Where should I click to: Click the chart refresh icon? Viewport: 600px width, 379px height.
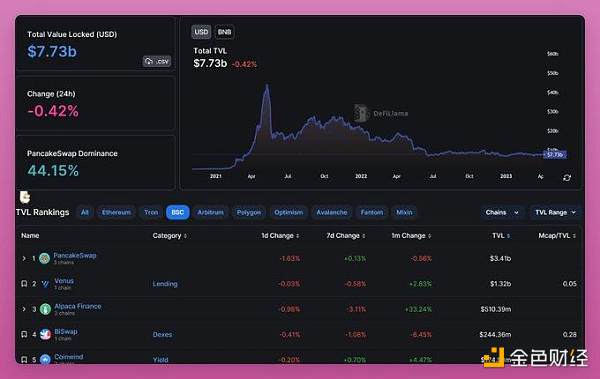(x=567, y=178)
